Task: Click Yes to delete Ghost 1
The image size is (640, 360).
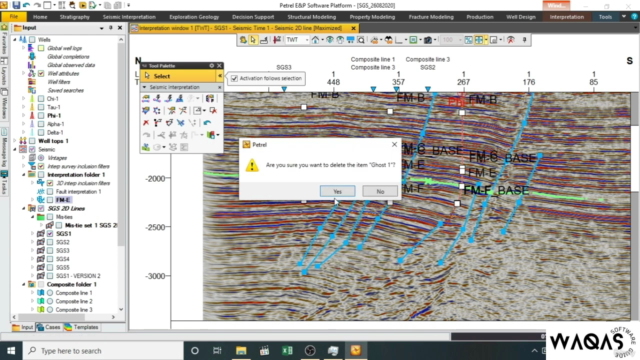Action: tap(337, 191)
